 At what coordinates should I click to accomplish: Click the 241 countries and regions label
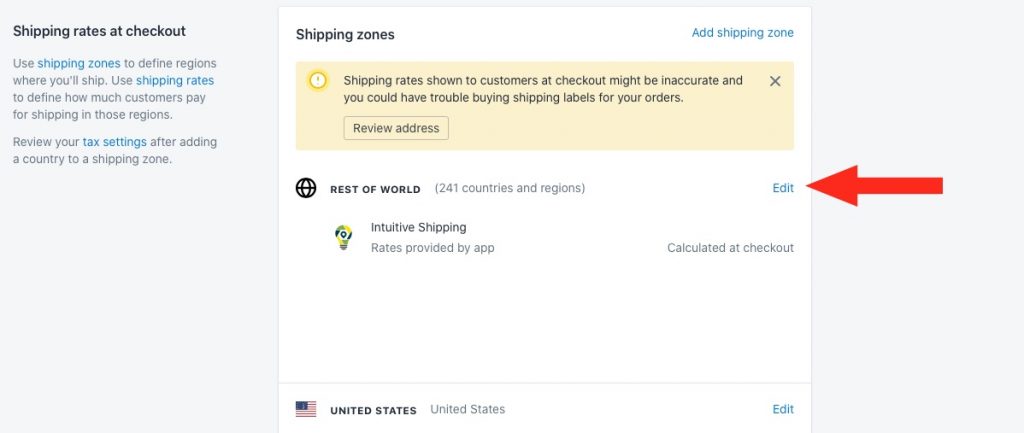(510, 188)
